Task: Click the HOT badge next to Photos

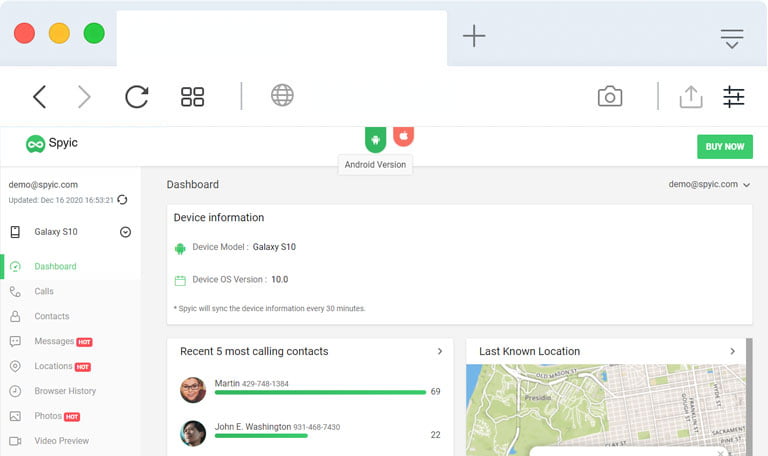Action: click(x=72, y=417)
